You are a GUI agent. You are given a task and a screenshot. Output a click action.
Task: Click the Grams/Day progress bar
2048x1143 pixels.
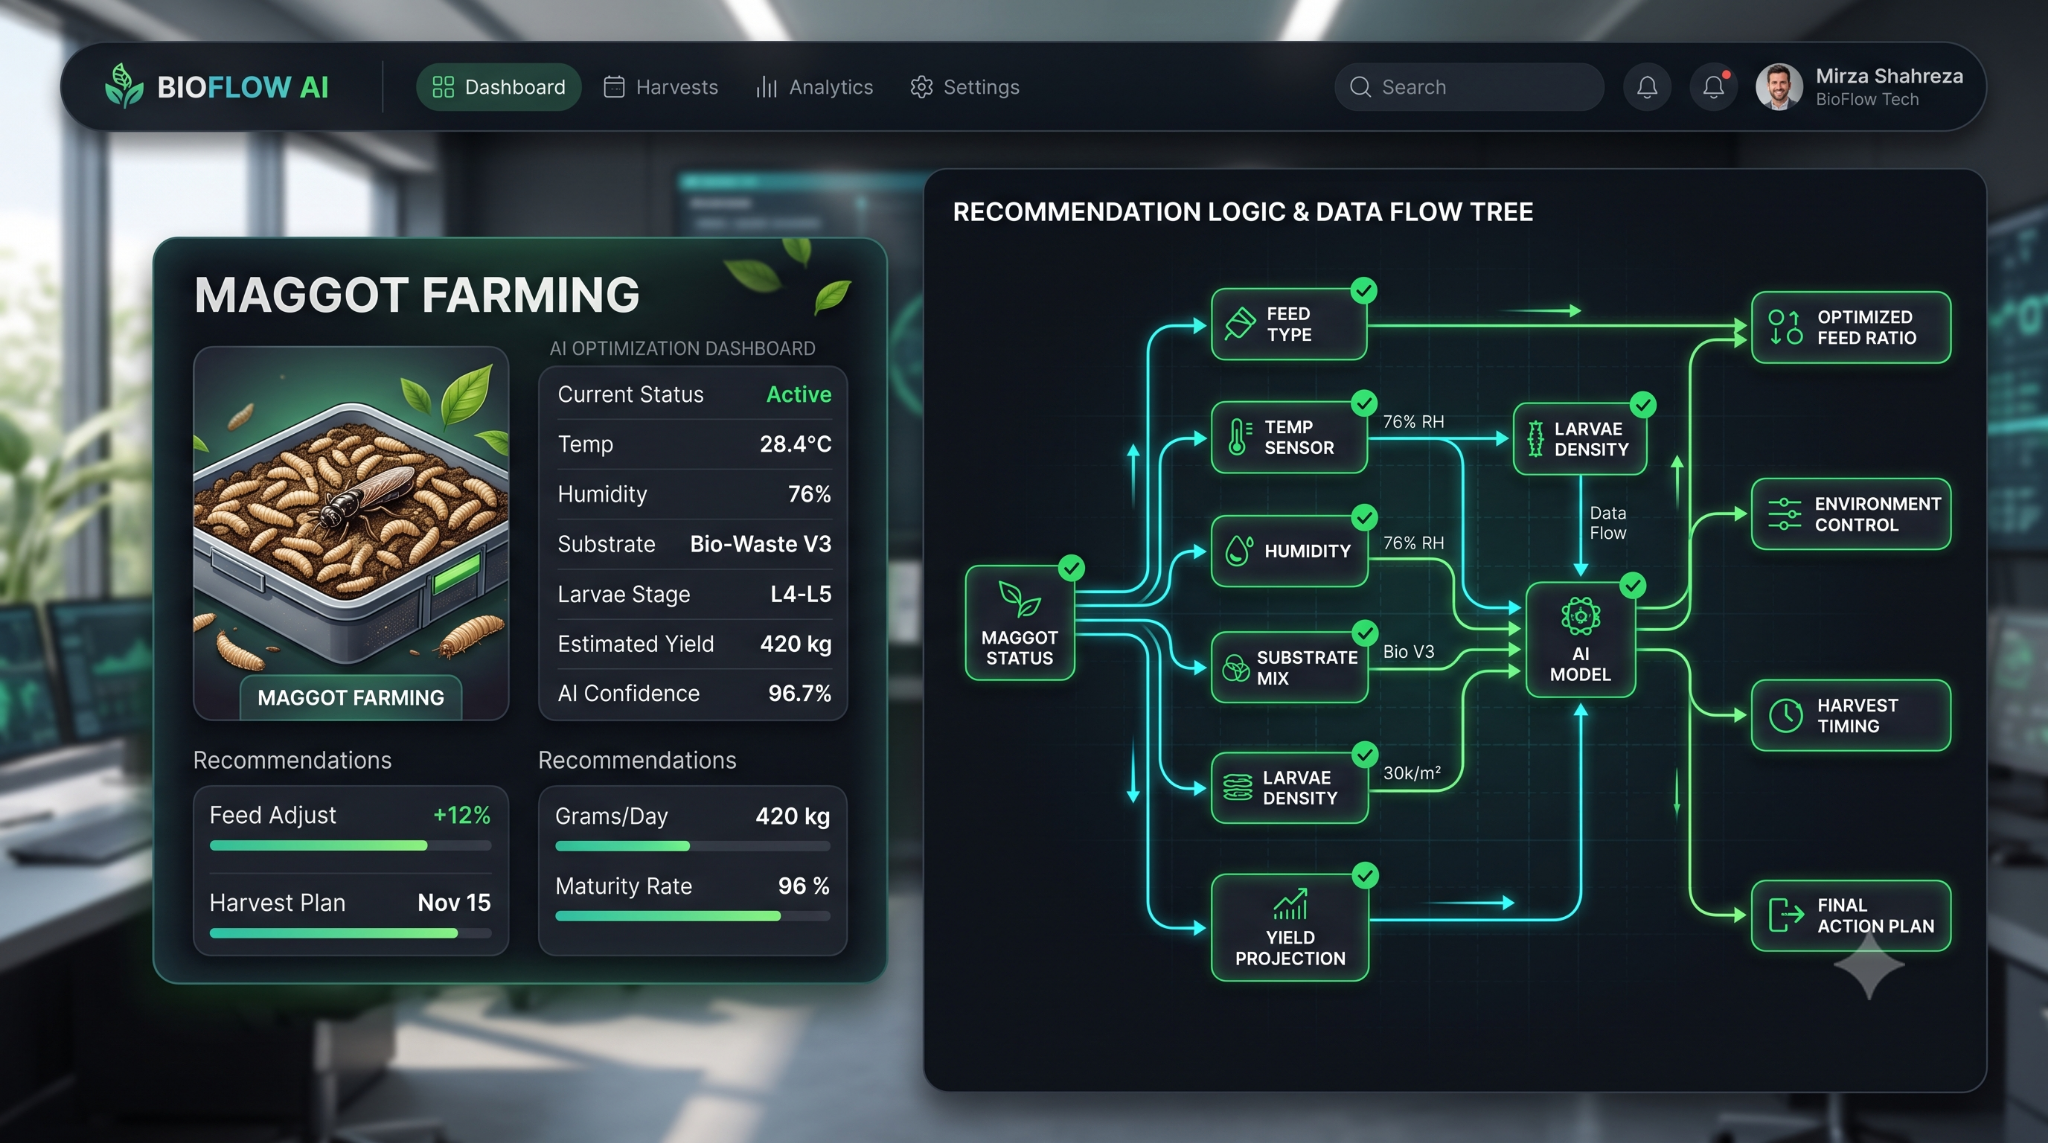point(693,846)
